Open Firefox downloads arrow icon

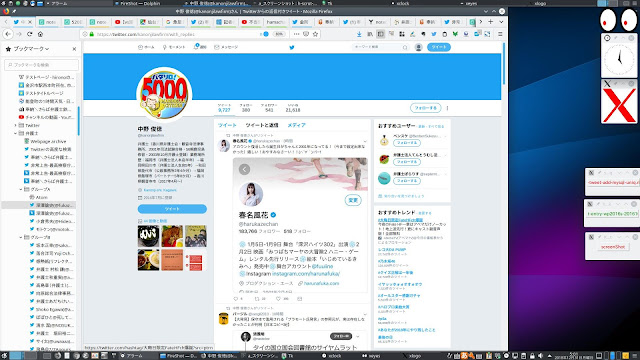pos(359,34)
